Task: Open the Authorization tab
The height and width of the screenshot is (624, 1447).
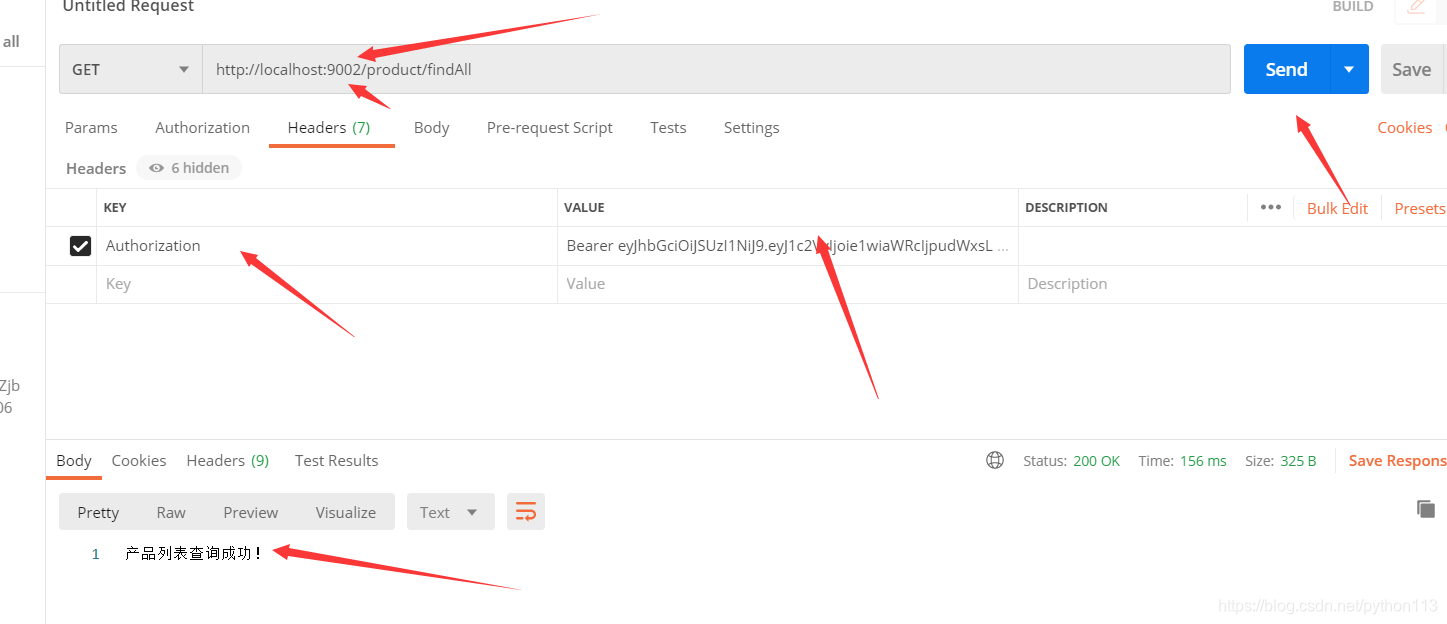Action: coord(202,127)
